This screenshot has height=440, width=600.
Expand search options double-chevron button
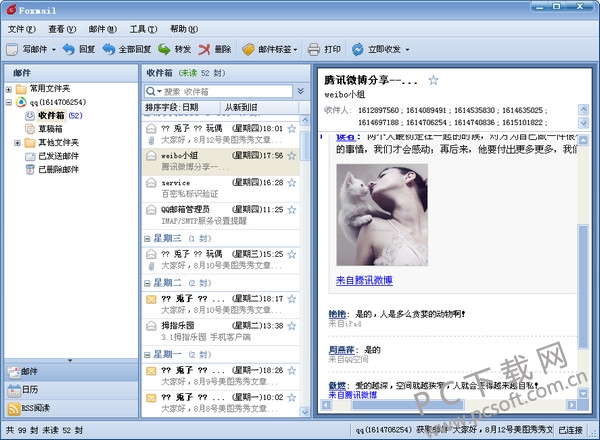pos(301,91)
